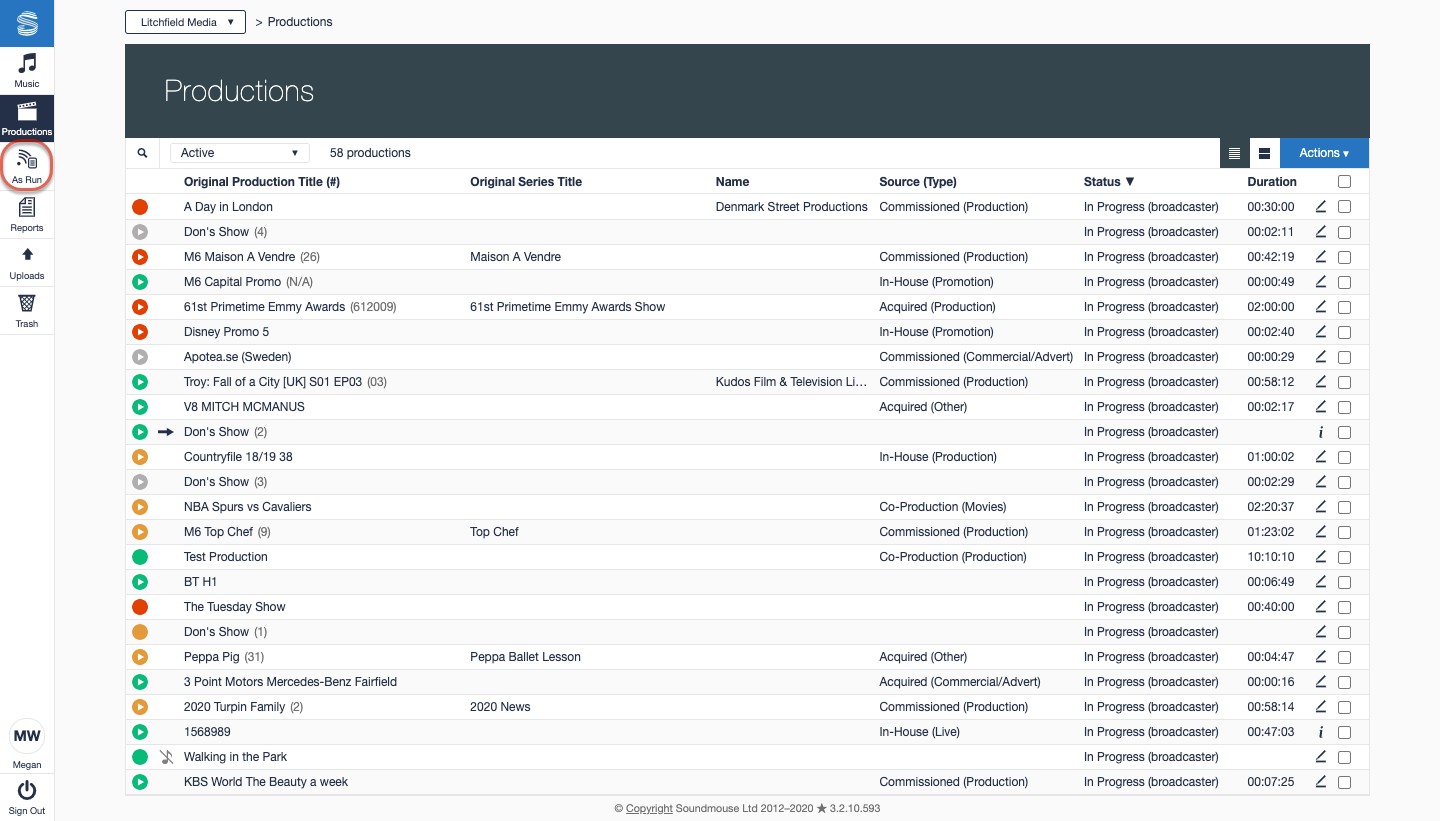Click the Productions breadcrumb
Image resolution: width=1440 pixels, height=821 pixels.
click(x=300, y=22)
